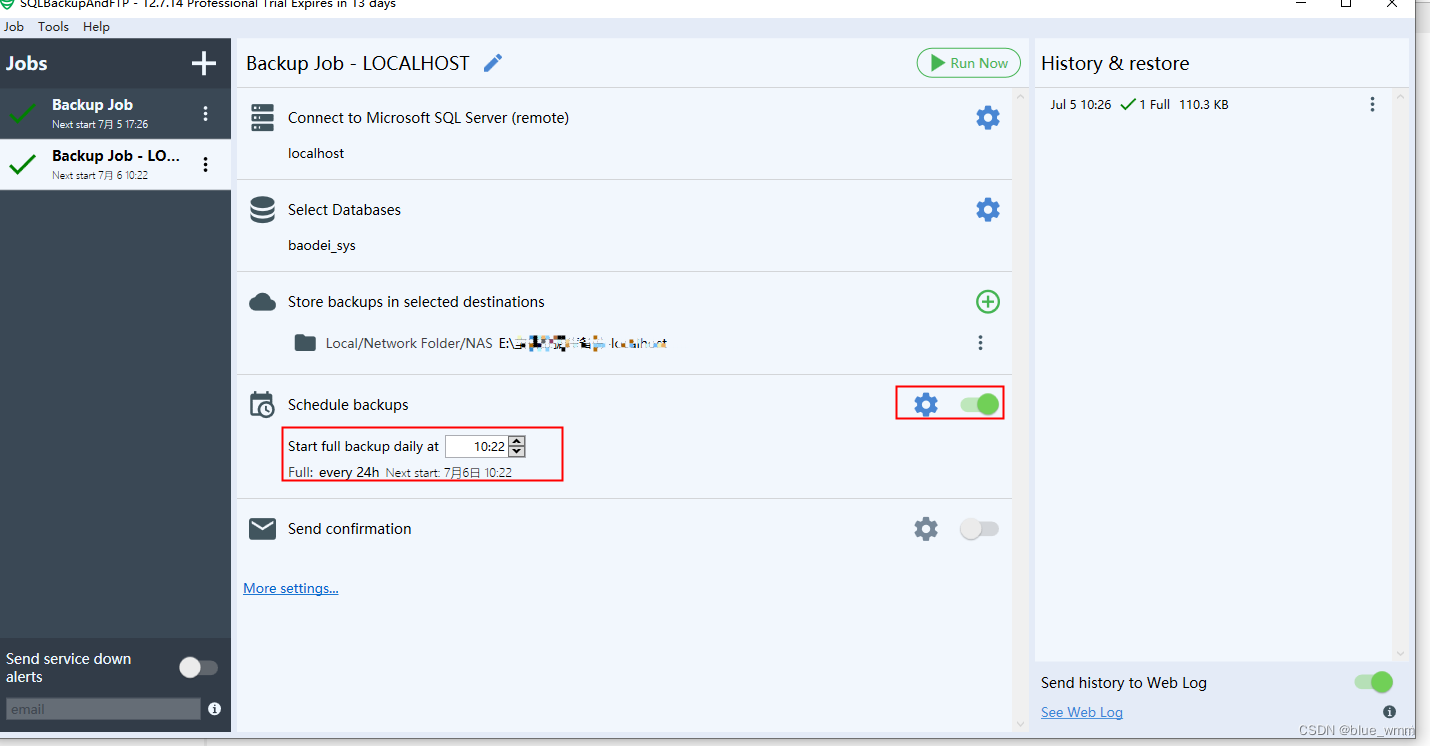Open SQL Server connection settings gear

988,118
